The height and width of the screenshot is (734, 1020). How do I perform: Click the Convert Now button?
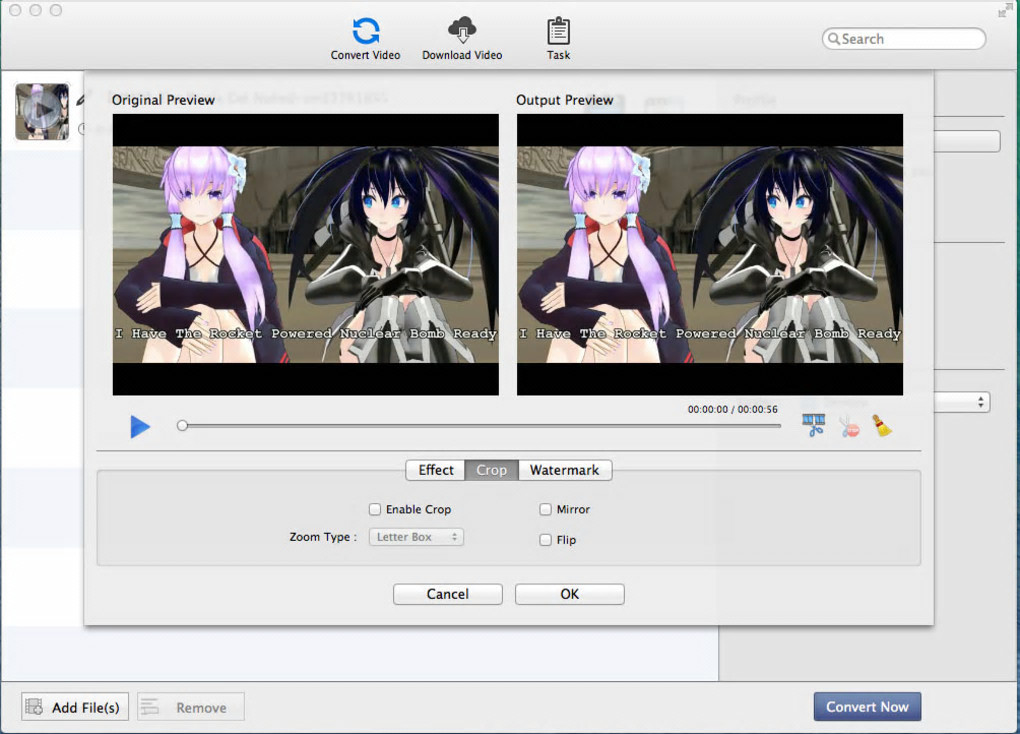pyautogui.click(x=867, y=707)
